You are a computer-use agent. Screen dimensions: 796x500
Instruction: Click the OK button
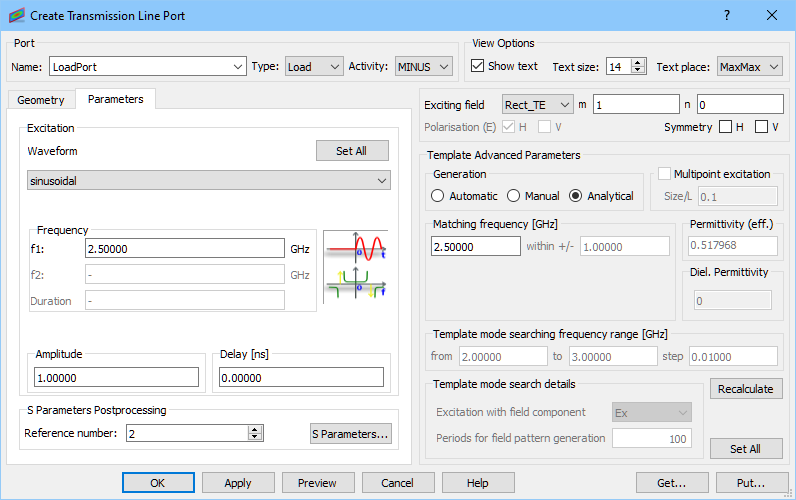[x=158, y=483]
